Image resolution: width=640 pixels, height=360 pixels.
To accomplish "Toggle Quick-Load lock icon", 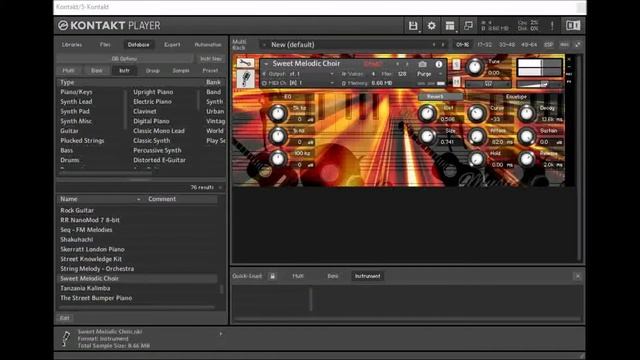I will coord(272,276).
